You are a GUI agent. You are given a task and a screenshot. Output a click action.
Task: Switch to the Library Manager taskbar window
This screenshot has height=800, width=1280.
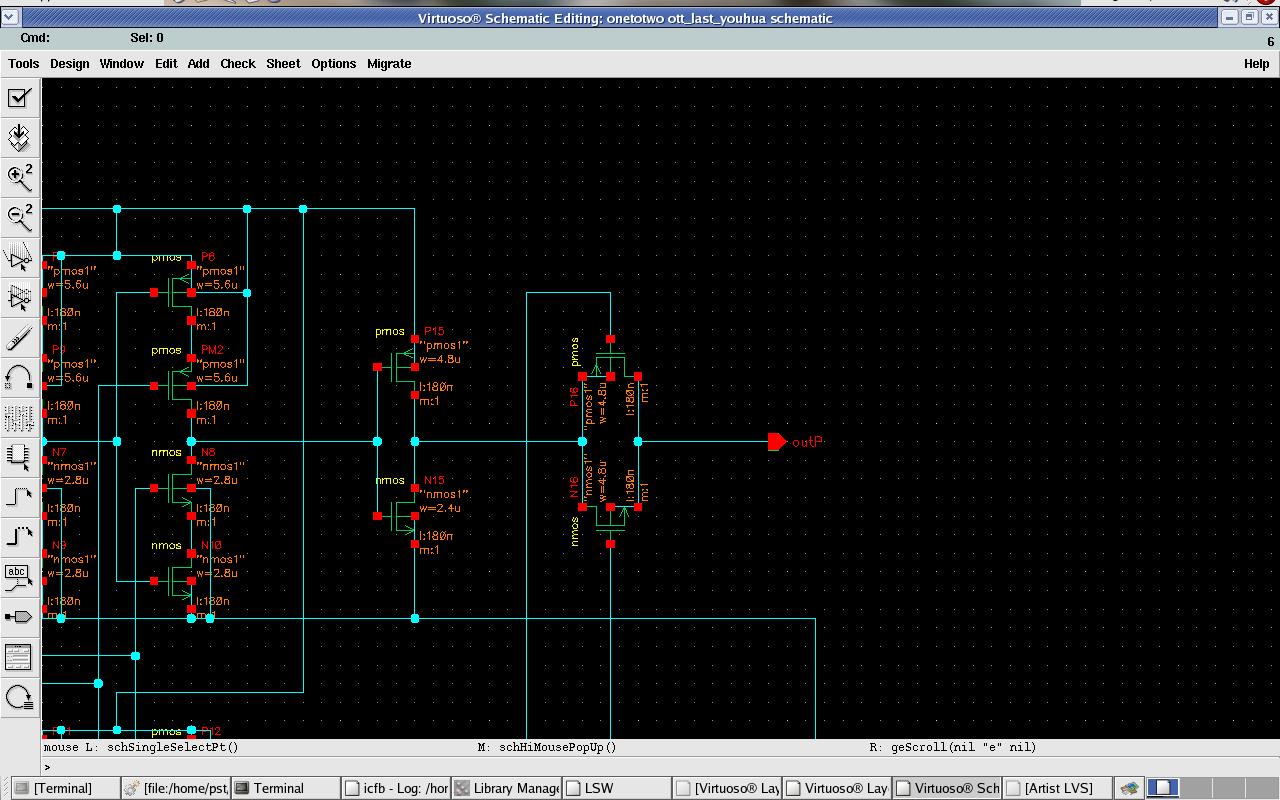506,788
